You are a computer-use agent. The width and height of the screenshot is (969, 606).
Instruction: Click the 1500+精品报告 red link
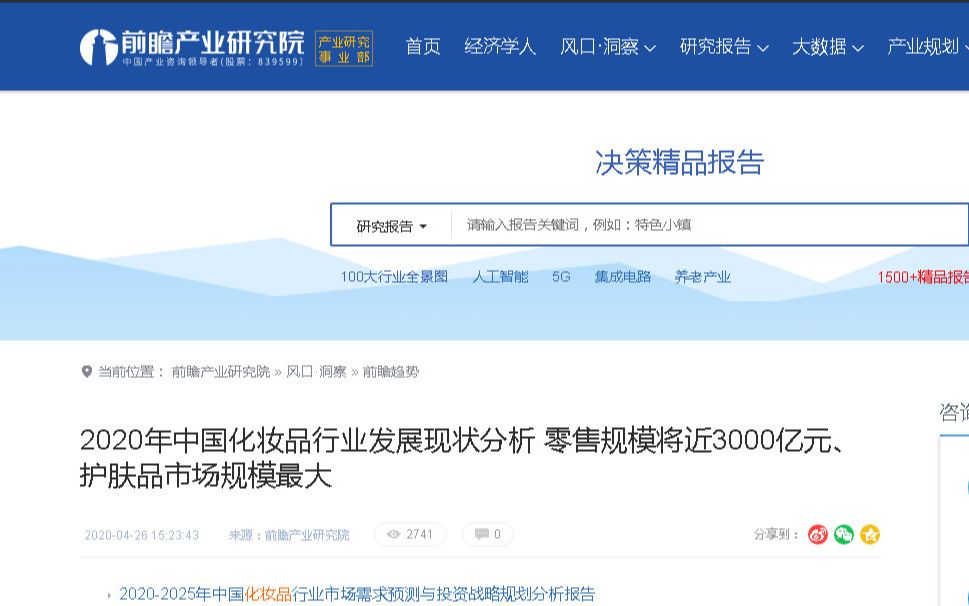click(x=923, y=276)
